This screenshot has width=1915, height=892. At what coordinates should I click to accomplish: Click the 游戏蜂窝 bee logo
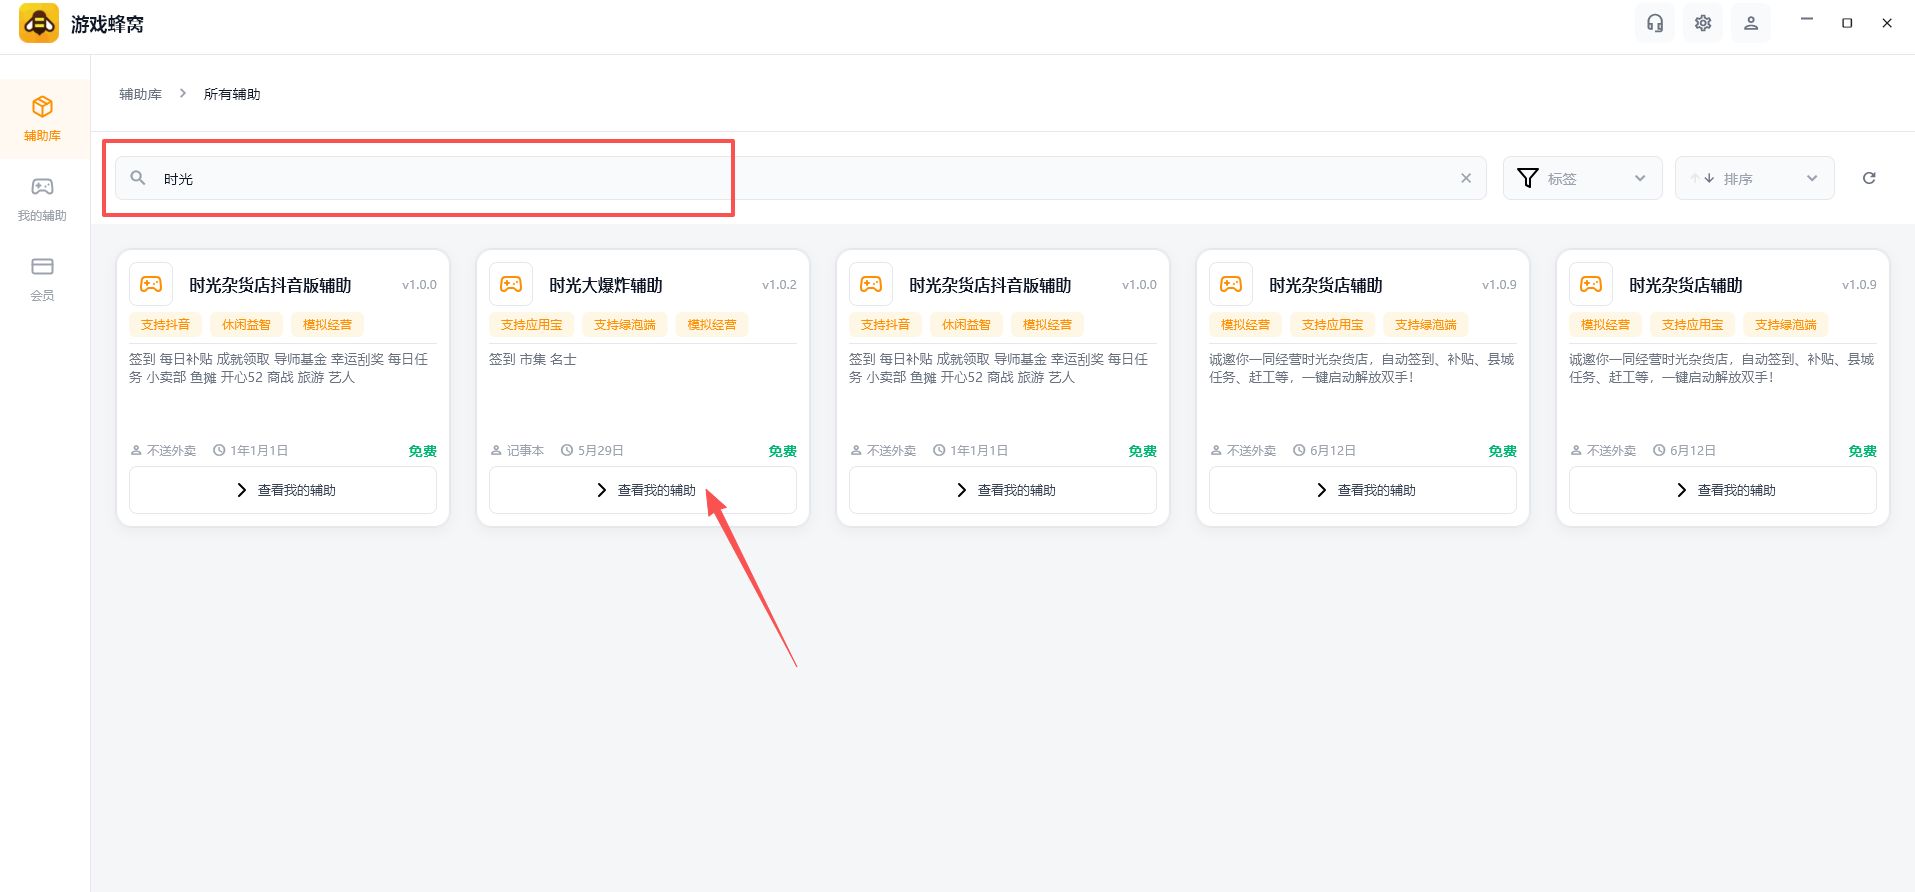(x=39, y=23)
